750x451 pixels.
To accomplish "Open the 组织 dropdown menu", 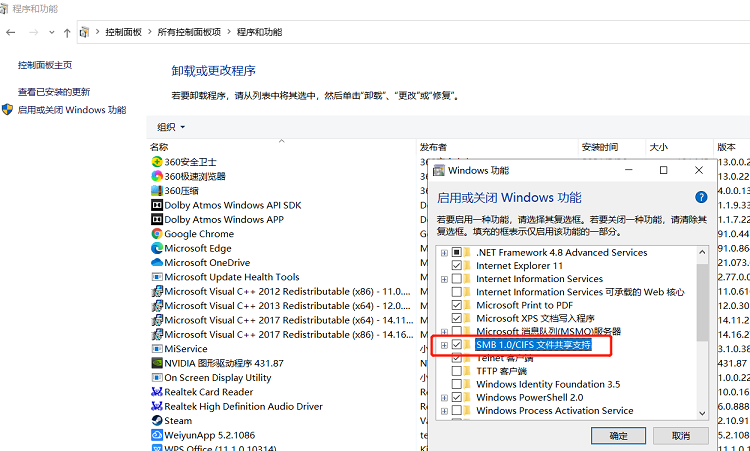I will [x=171, y=127].
